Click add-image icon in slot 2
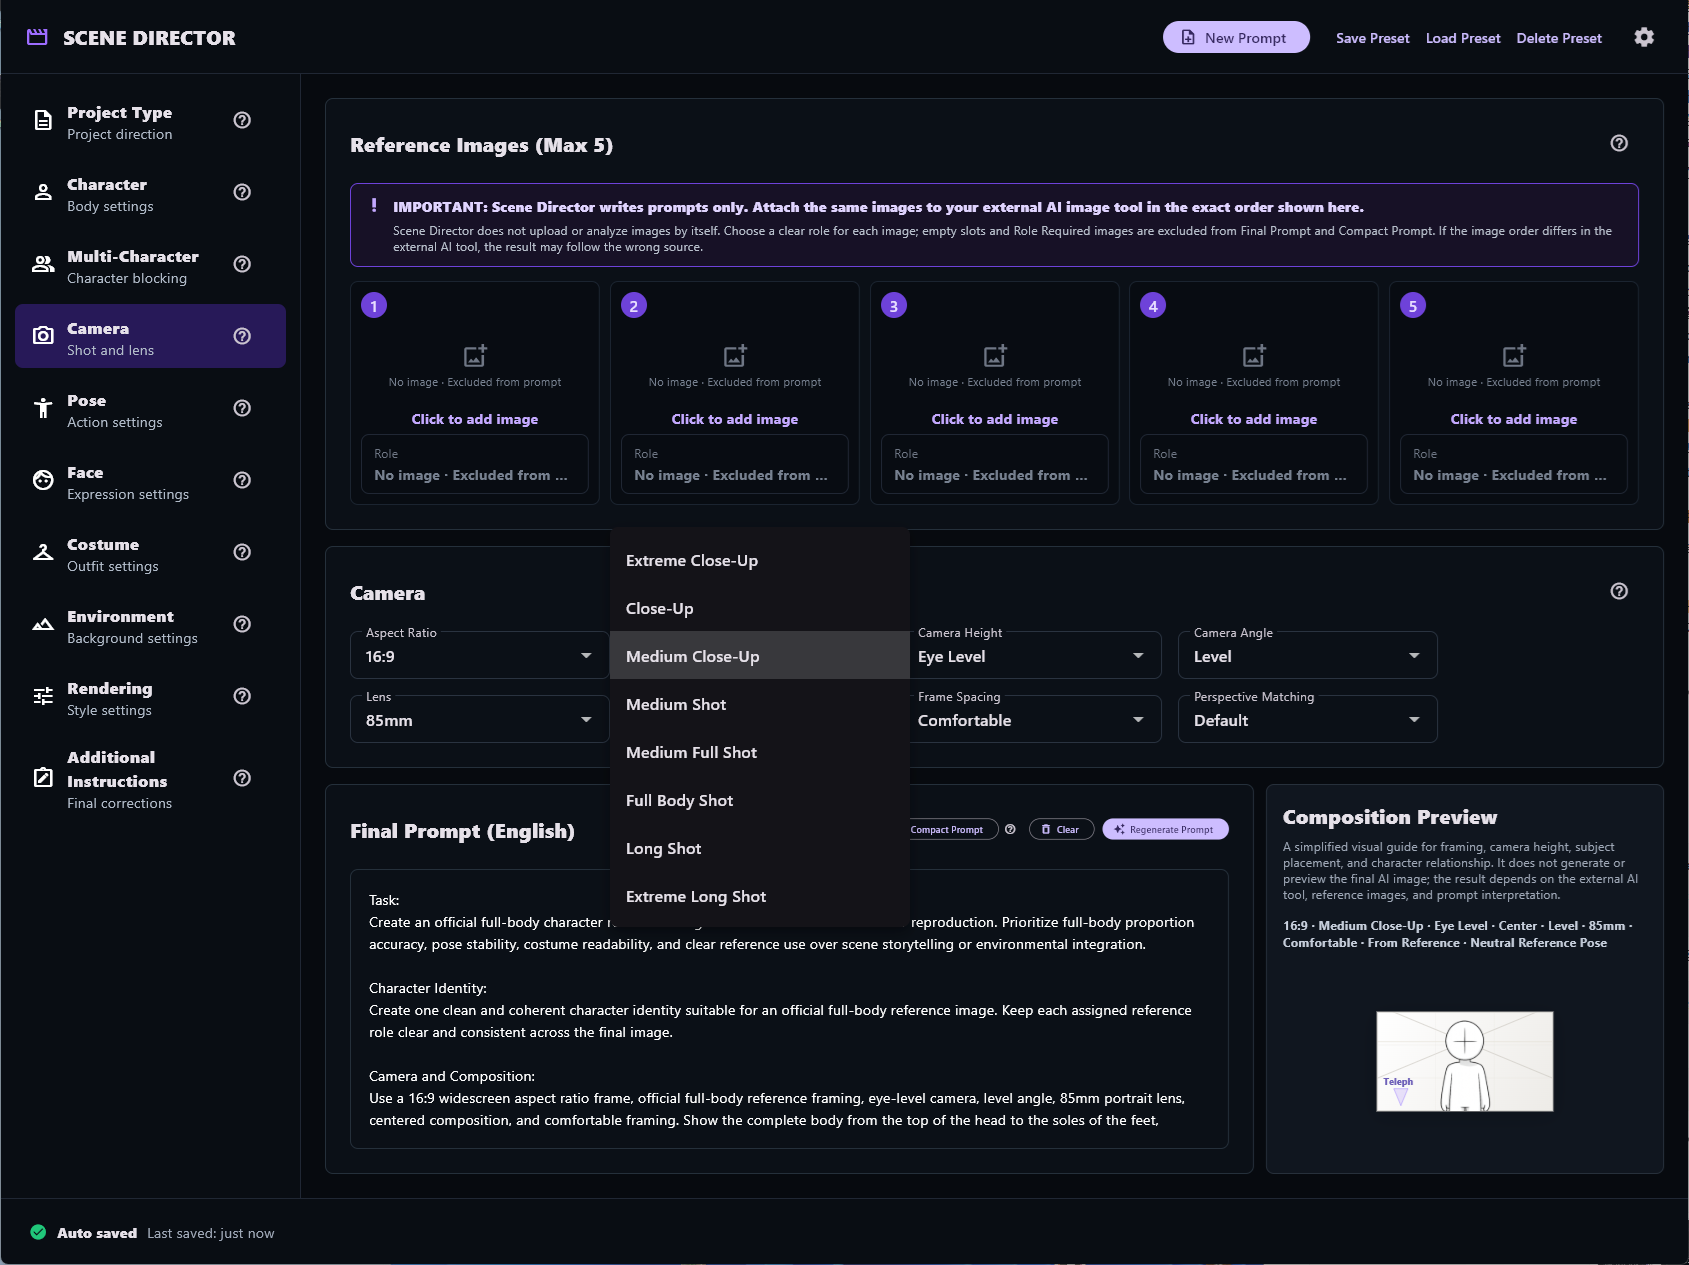The height and width of the screenshot is (1265, 1689). coord(735,355)
